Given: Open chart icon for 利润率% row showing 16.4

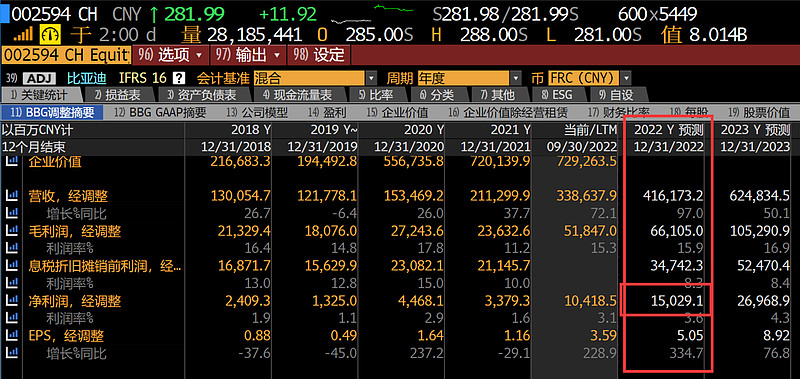Looking at the screenshot, I should pos(12,248).
